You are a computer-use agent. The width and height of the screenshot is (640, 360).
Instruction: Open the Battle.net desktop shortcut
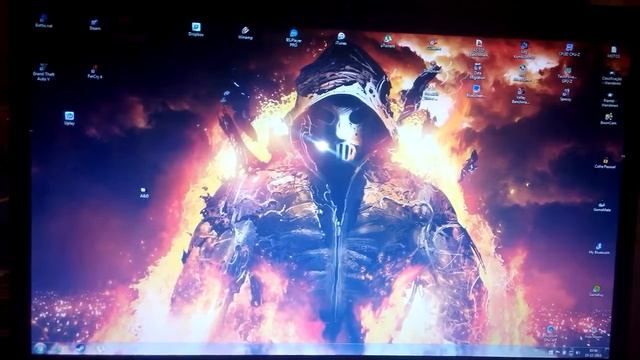coord(43,20)
